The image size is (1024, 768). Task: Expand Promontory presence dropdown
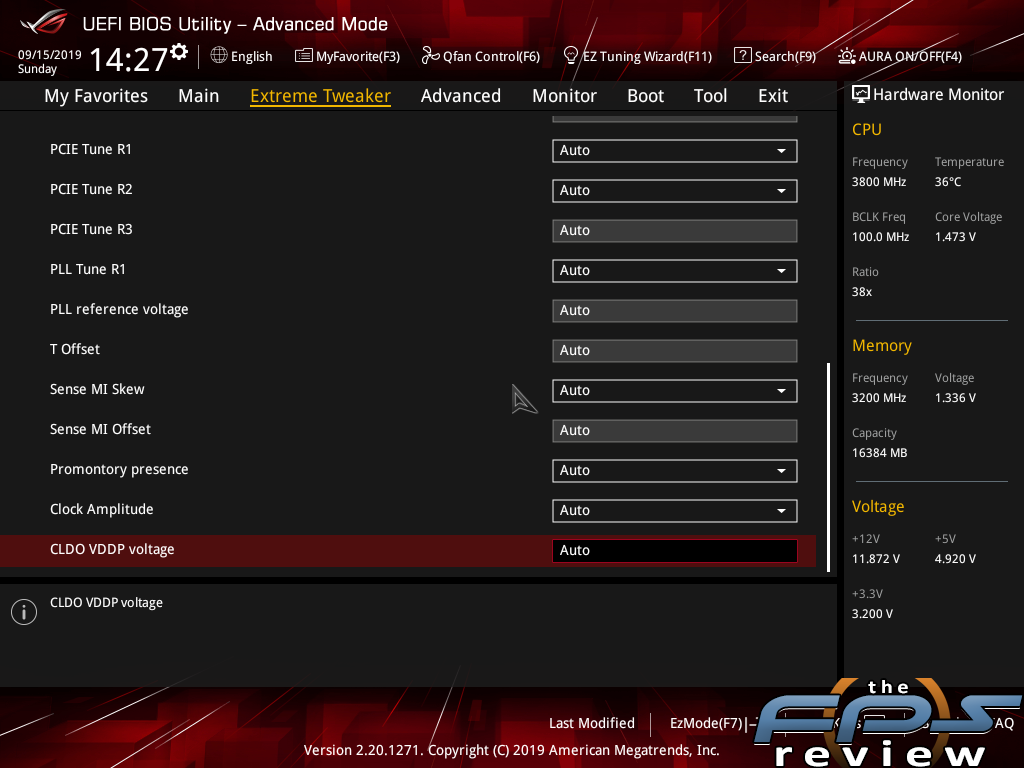pos(675,471)
